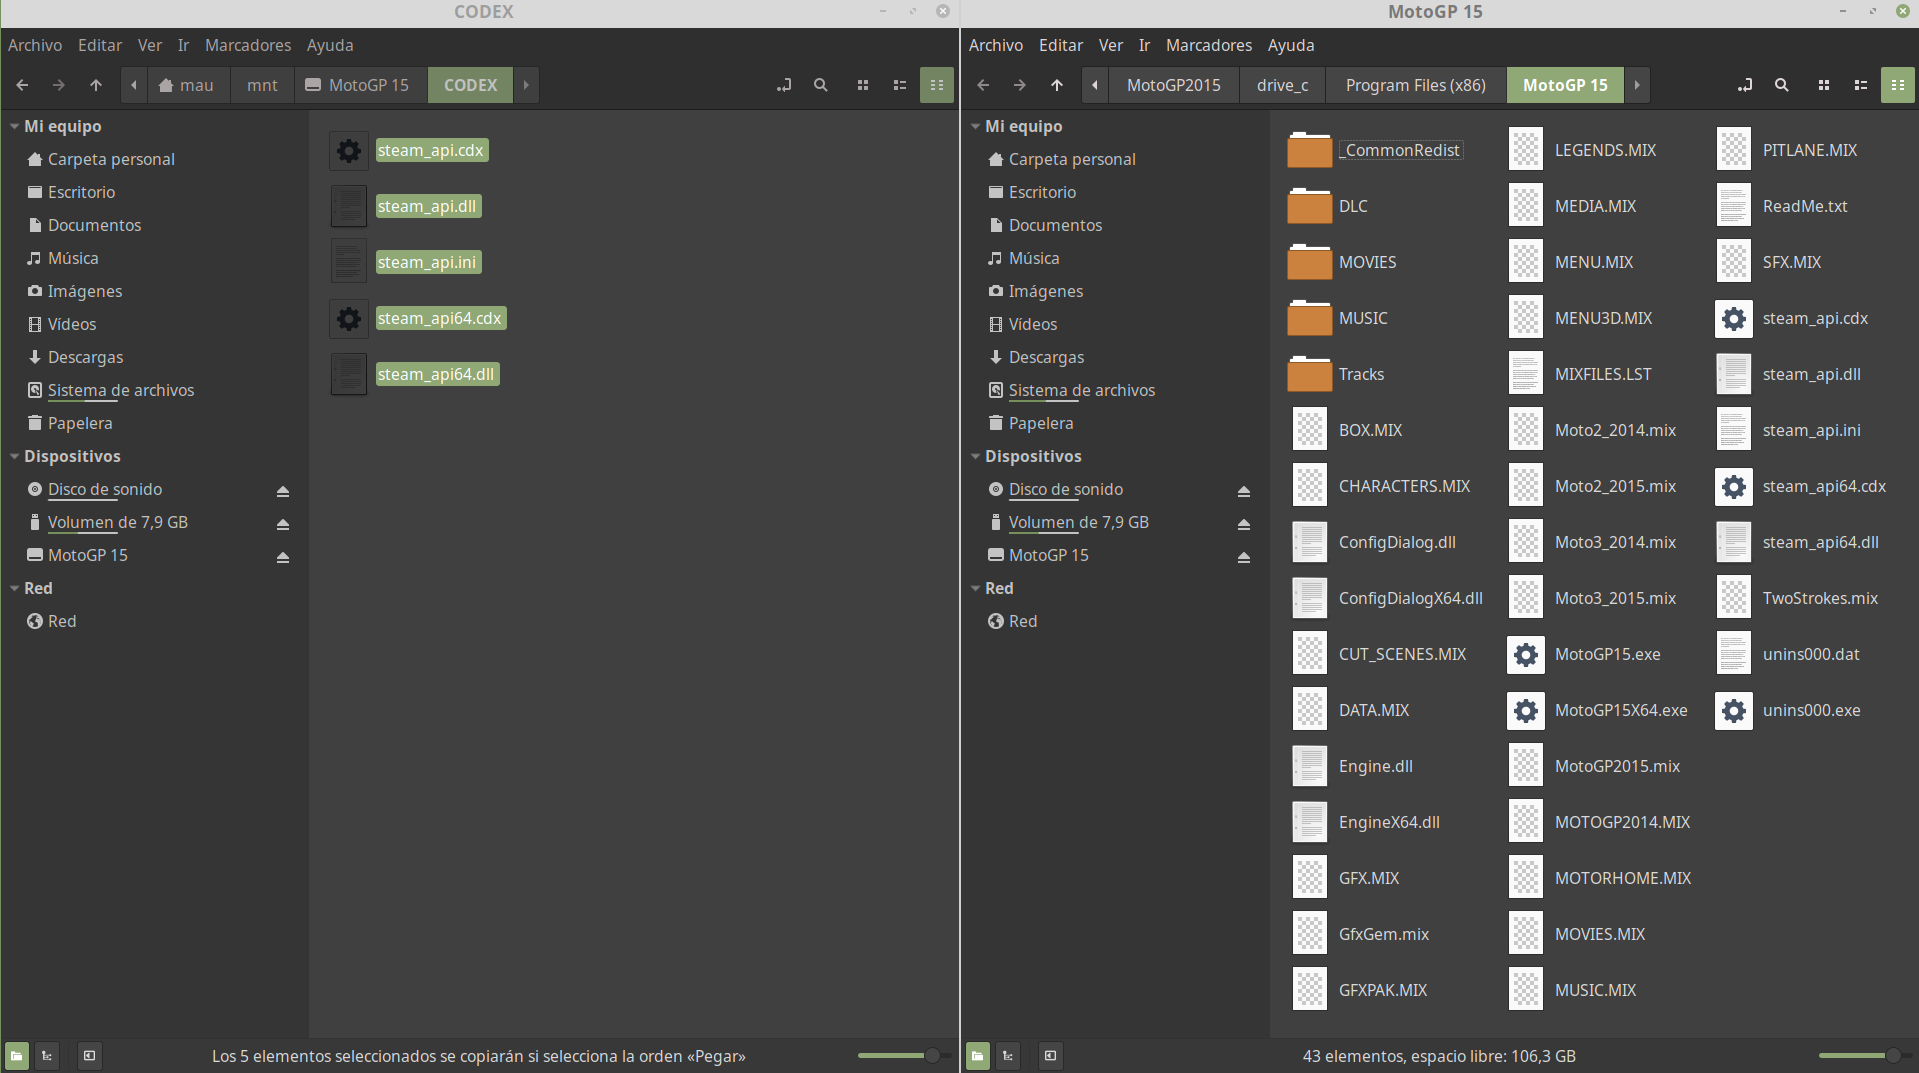Show tree view sidebar in MotoGP 15 status bar

(1008, 1055)
